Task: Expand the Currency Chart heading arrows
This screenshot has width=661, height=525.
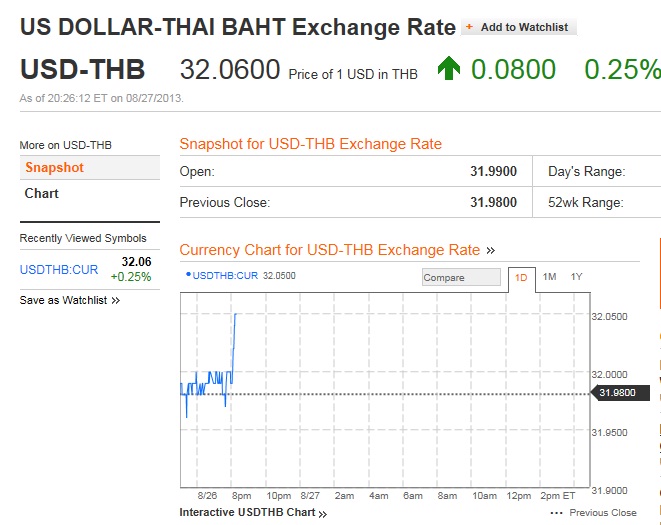Action: point(490,250)
